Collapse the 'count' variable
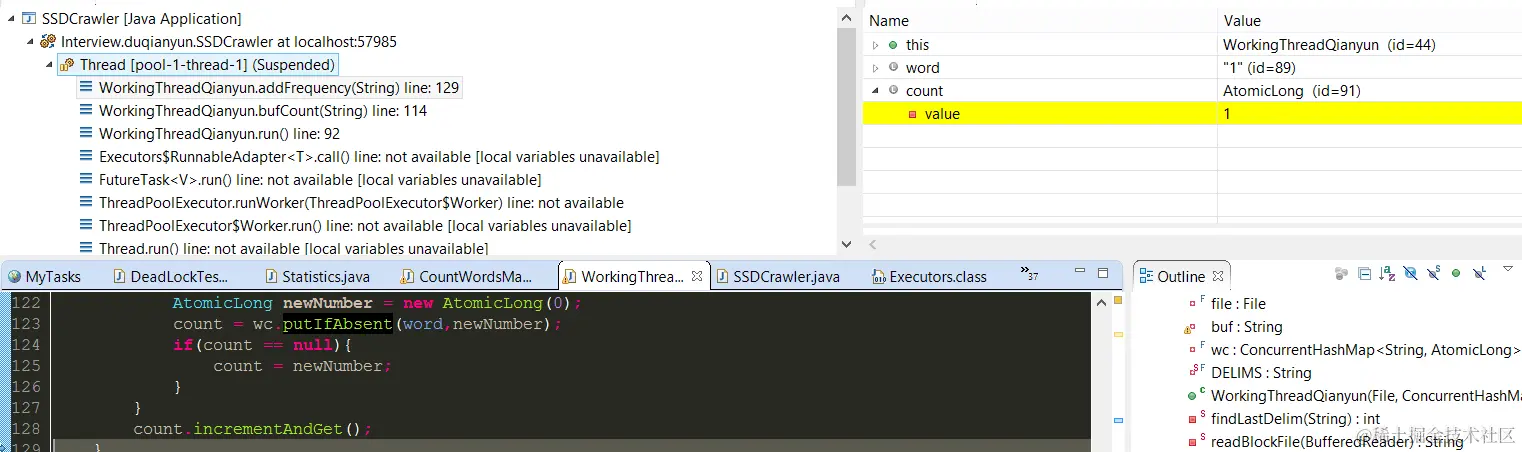Screen dimensions: 1522x452 [x=876, y=91]
